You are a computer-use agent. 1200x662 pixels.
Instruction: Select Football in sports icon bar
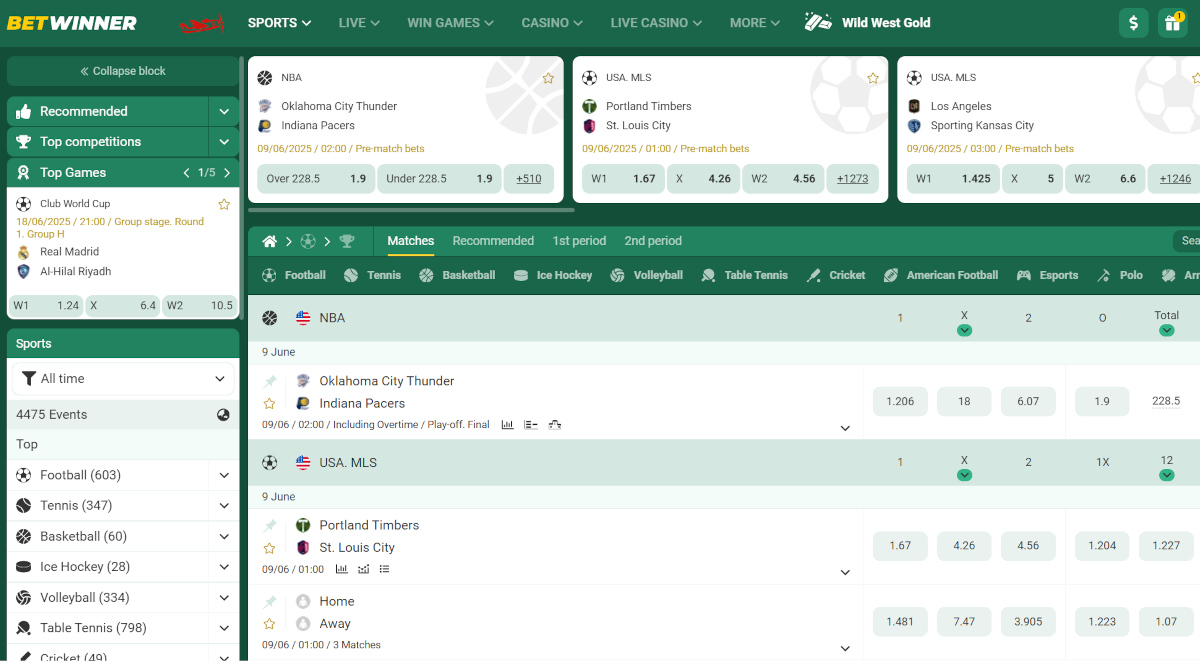point(294,275)
